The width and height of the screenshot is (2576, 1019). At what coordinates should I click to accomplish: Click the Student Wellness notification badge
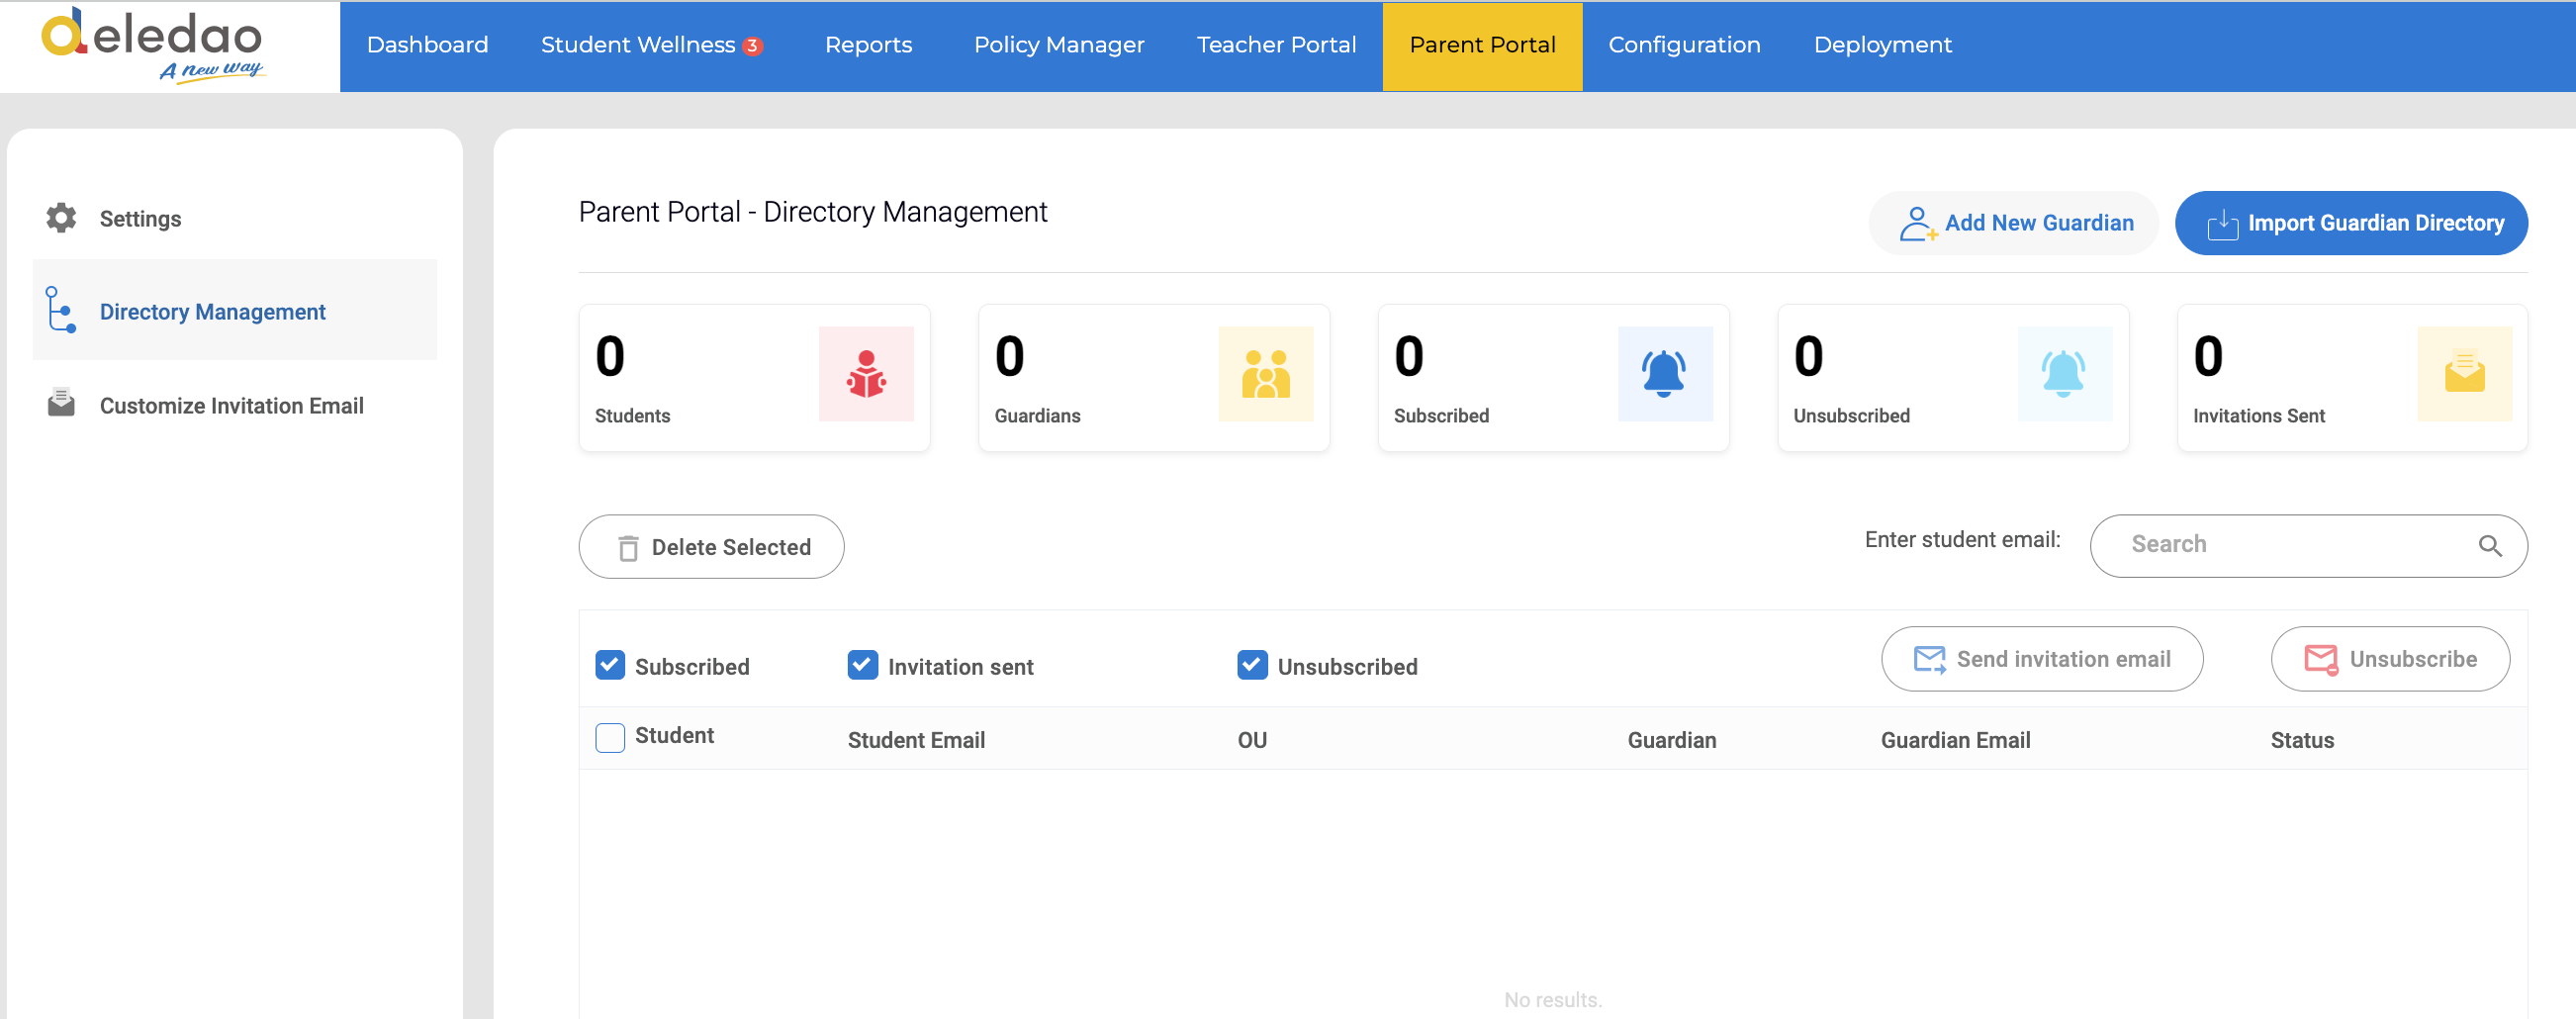[752, 46]
